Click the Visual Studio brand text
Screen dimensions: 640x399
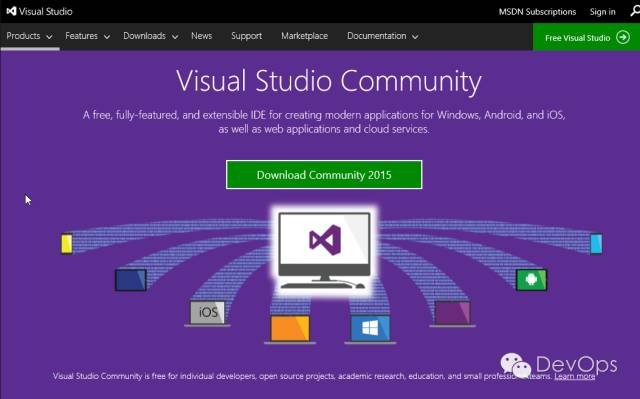pos(46,11)
